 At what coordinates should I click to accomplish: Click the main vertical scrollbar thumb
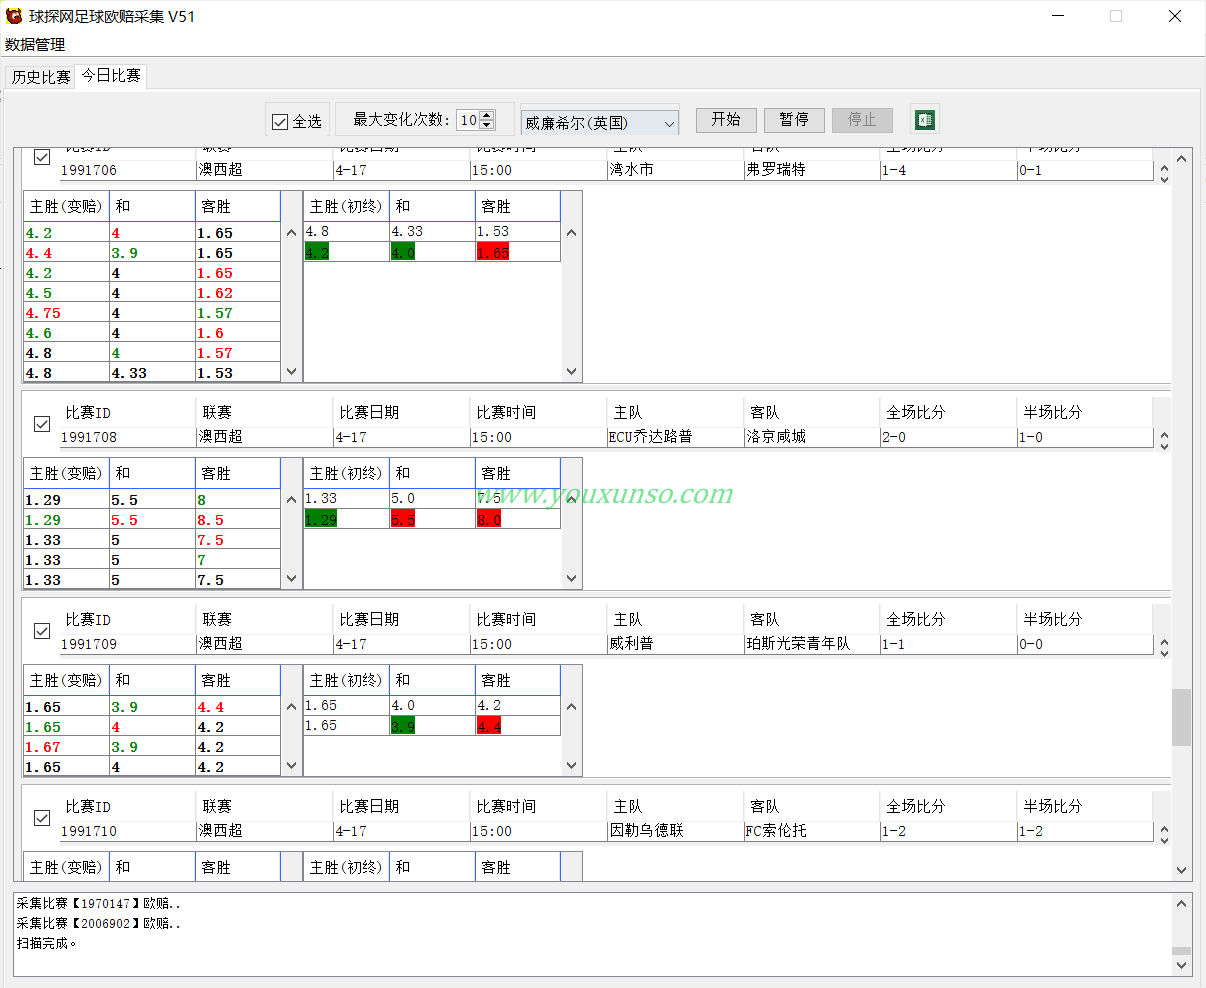[1182, 717]
